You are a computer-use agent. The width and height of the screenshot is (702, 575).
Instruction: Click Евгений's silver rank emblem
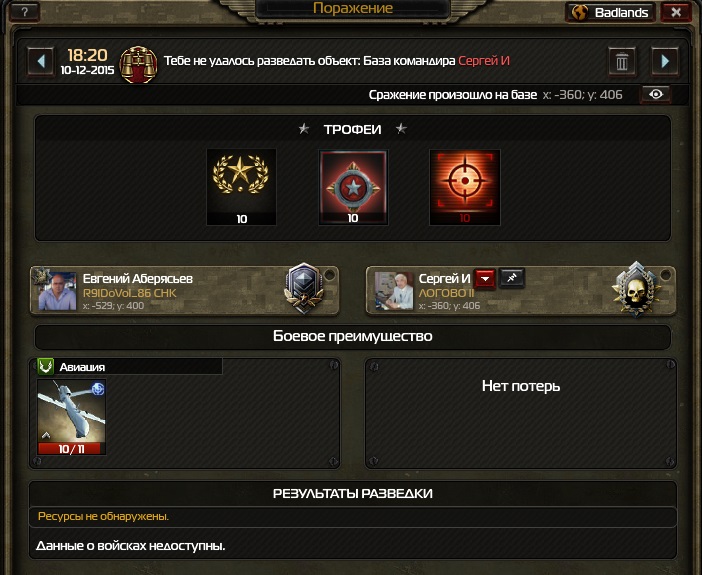point(304,288)
